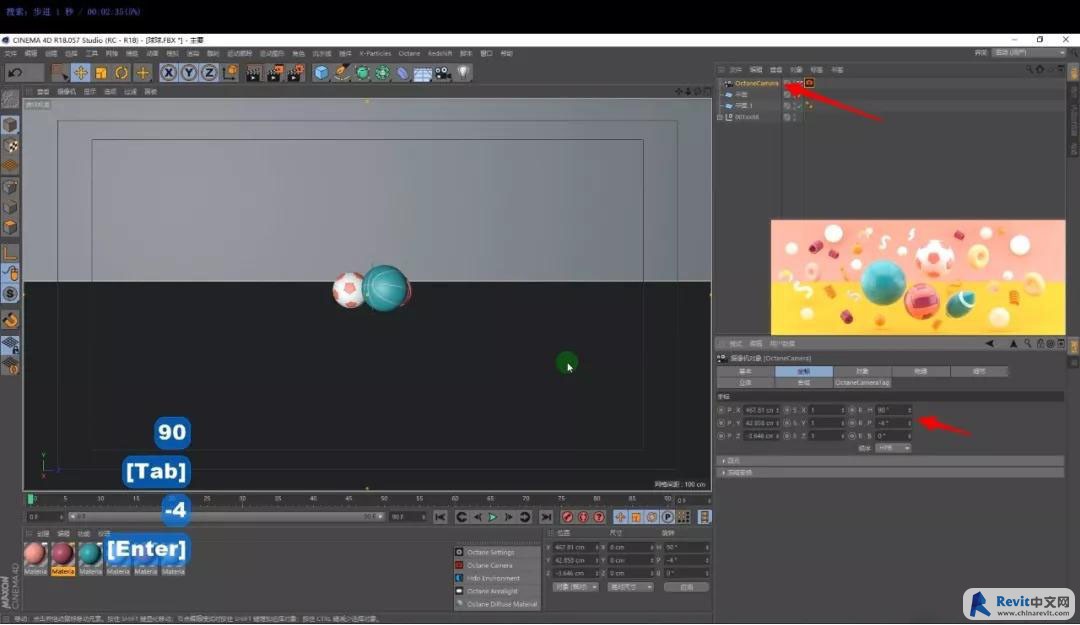Viewport: 1080px width, 625px height.
Task: Open the Redshift menu
Action: [x=440, y=53]
